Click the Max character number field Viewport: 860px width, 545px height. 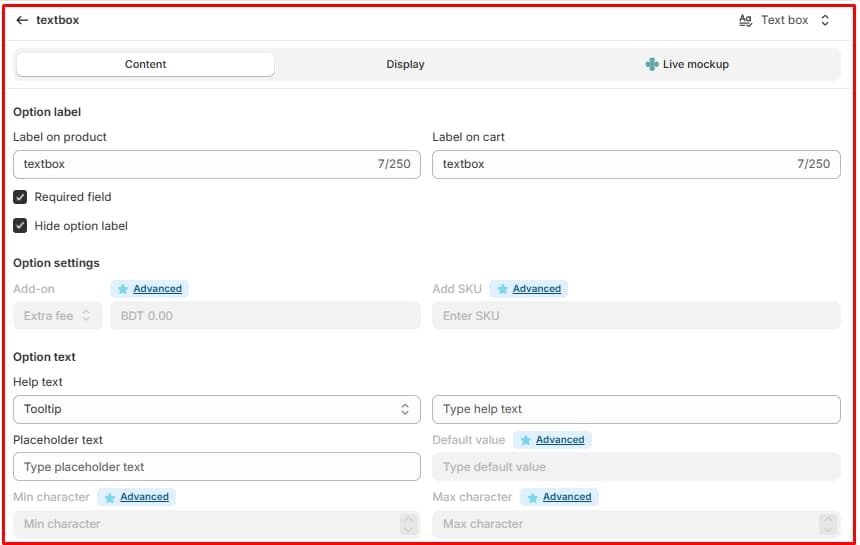(x=636, y=524)
